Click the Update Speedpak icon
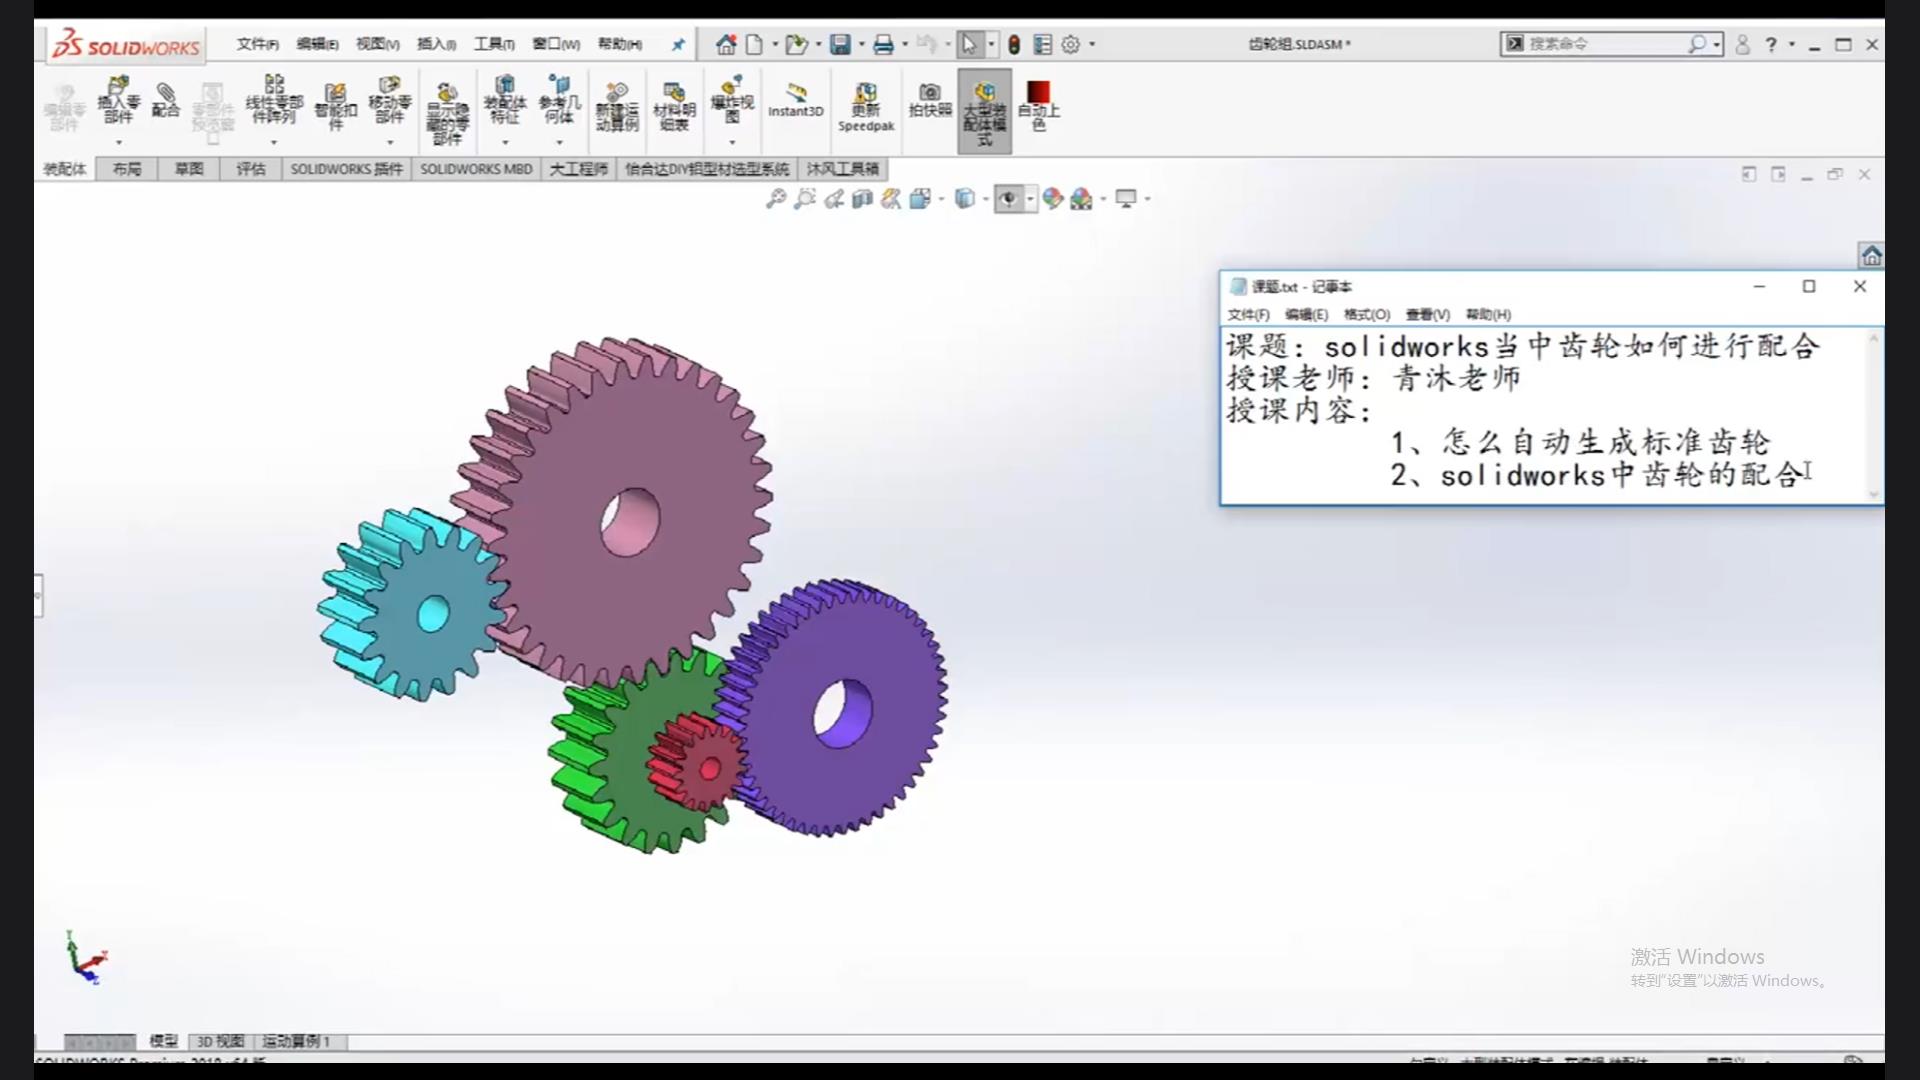The image size is (1920, 1080). 866,107
